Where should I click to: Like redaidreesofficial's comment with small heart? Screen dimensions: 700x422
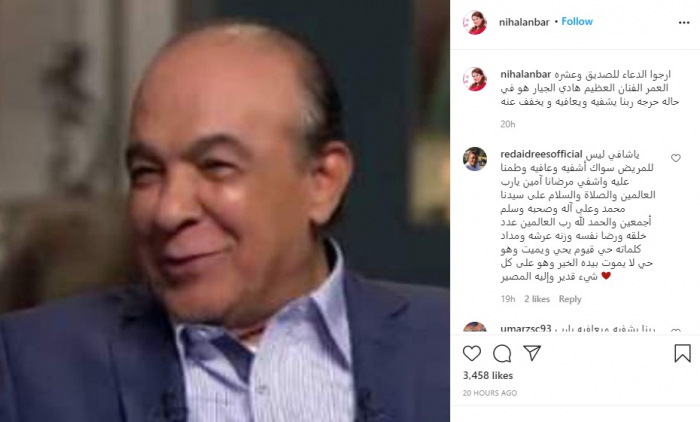(x=675, y=158)
